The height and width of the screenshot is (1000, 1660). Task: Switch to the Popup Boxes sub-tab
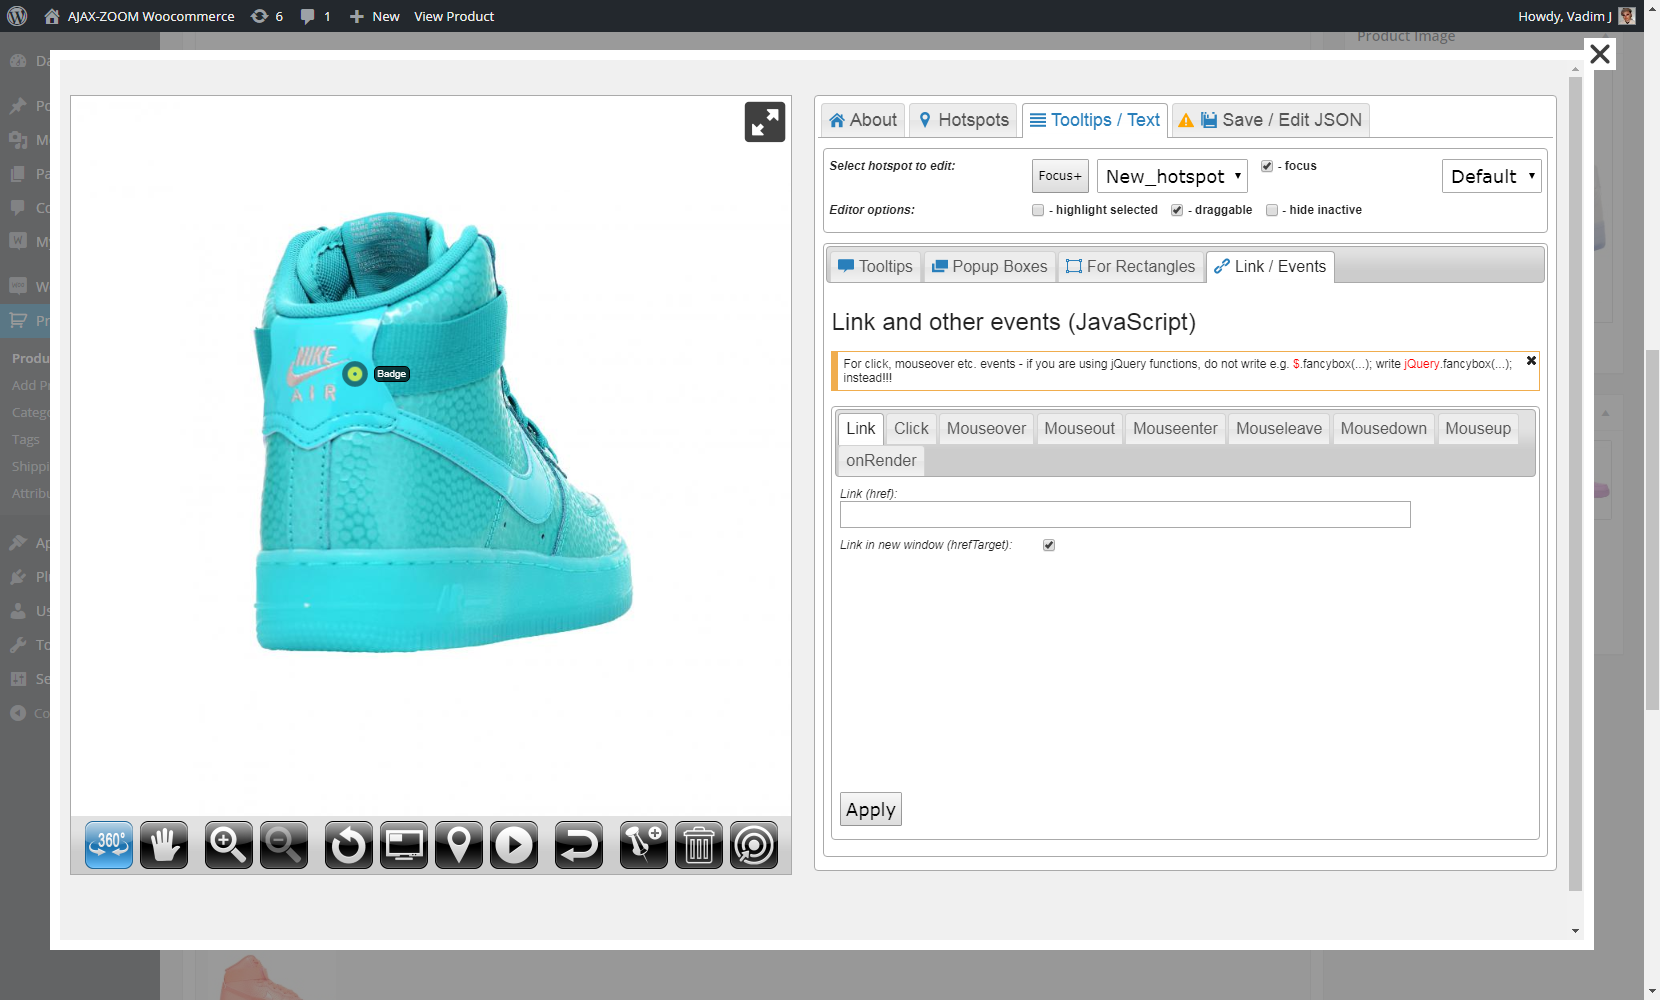click(989, 266)
